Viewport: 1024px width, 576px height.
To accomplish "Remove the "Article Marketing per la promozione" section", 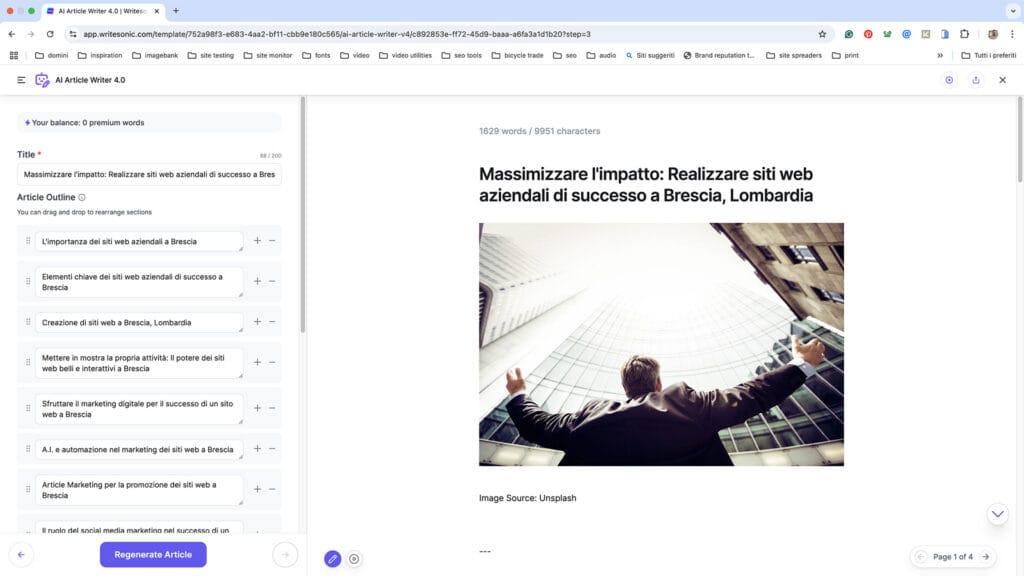I will point(272,489).
